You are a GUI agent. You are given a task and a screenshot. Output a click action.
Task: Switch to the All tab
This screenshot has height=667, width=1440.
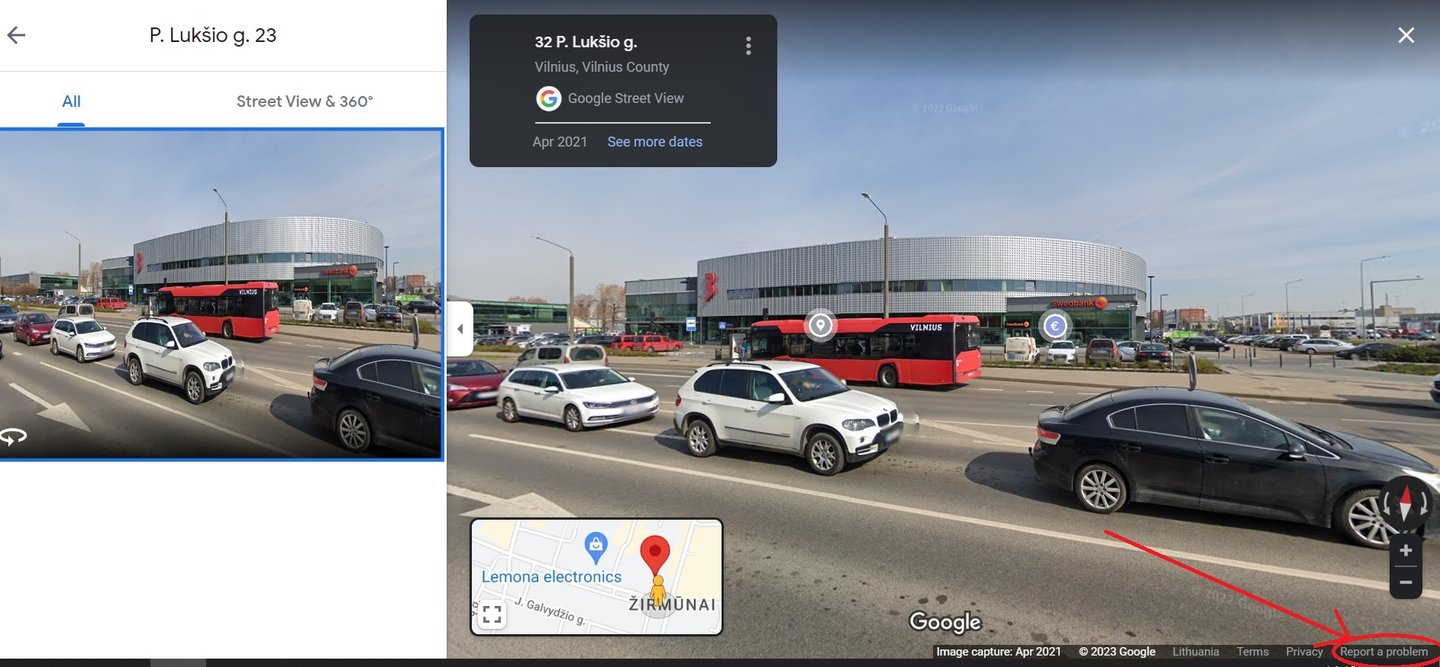[71, 101]
